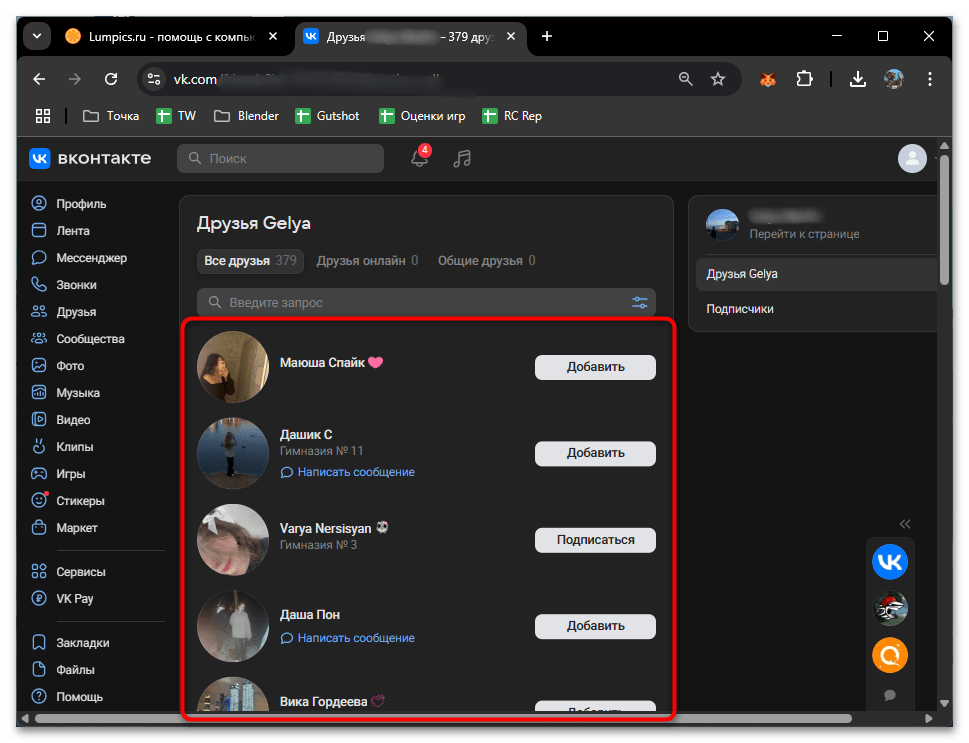Open Клипы in the left menu
Image resolution: width=969 pixels, height=743 pixels.
pos(62,447)
